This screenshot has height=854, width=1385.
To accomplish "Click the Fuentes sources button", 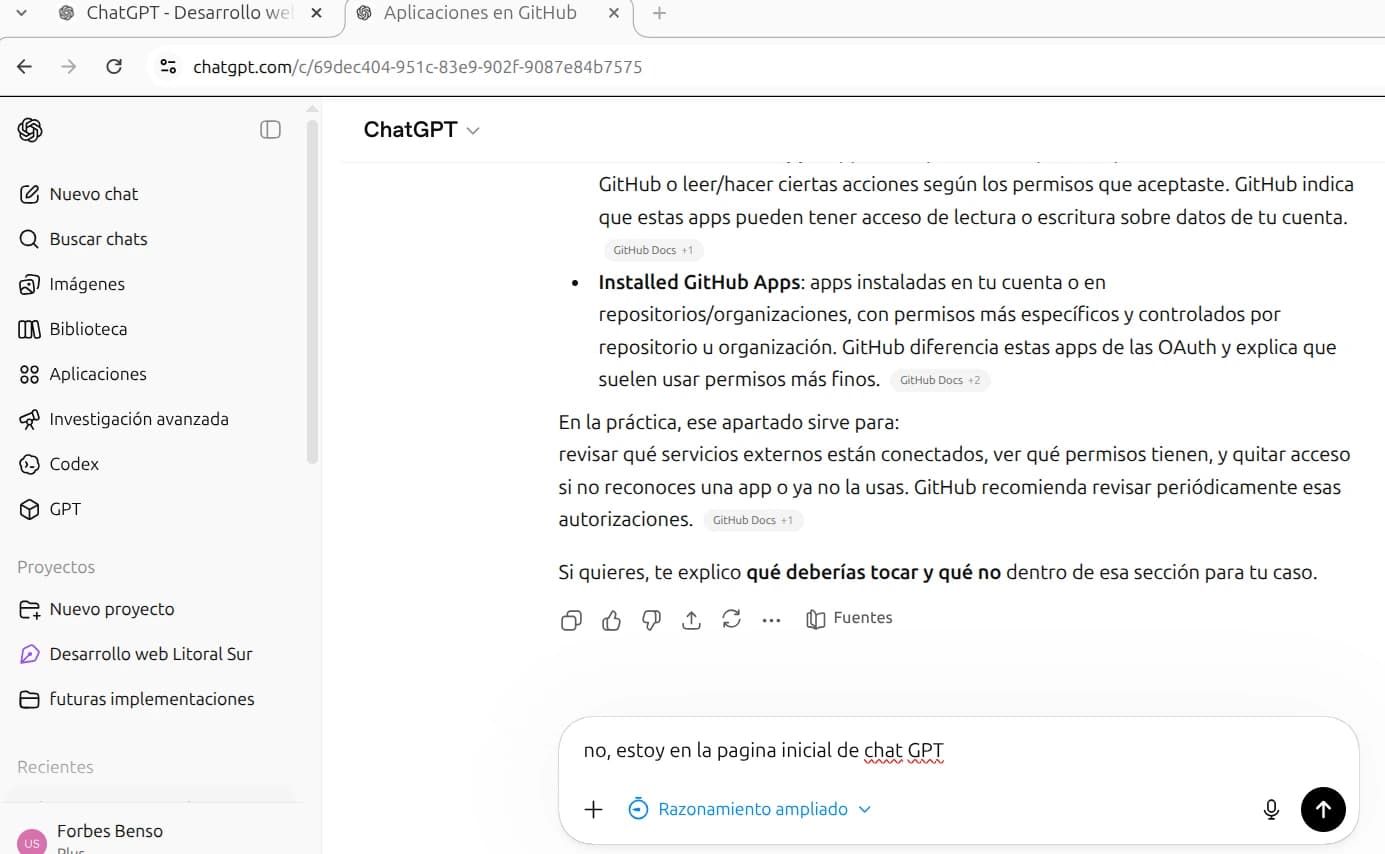I will pos(849,618).
